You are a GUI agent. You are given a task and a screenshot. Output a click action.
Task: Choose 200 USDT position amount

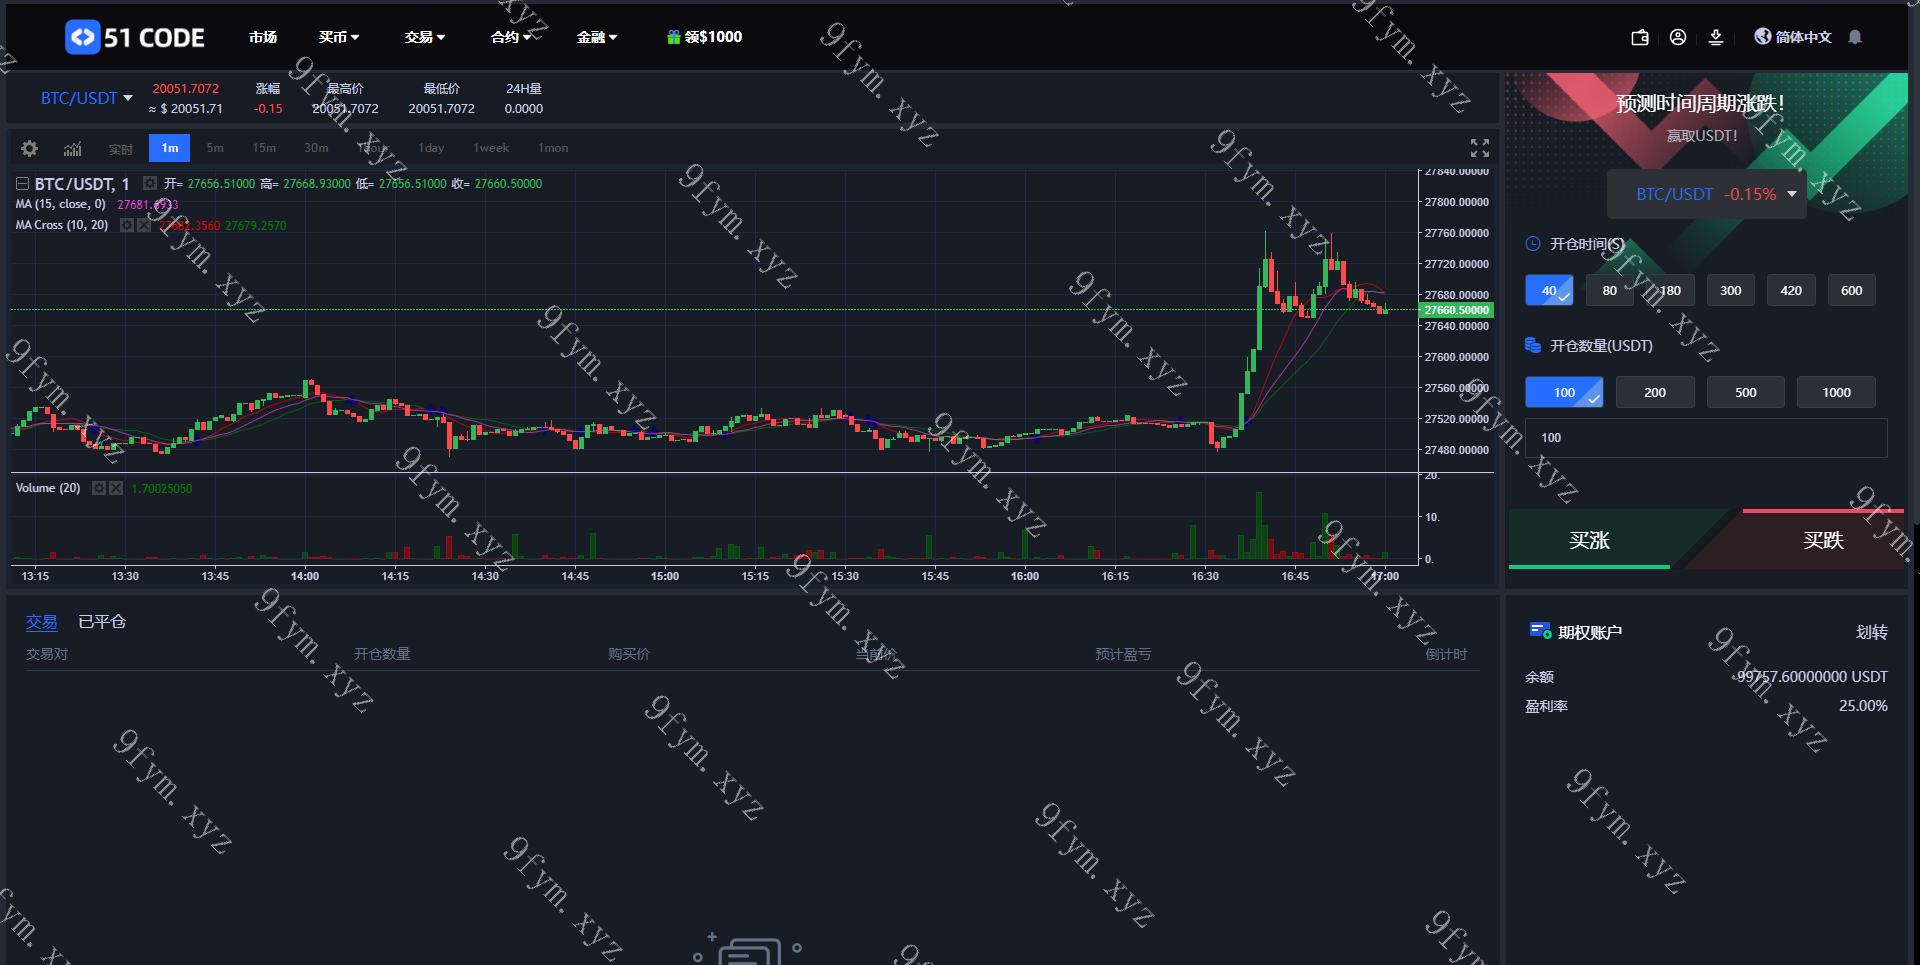pos(1655,392)
